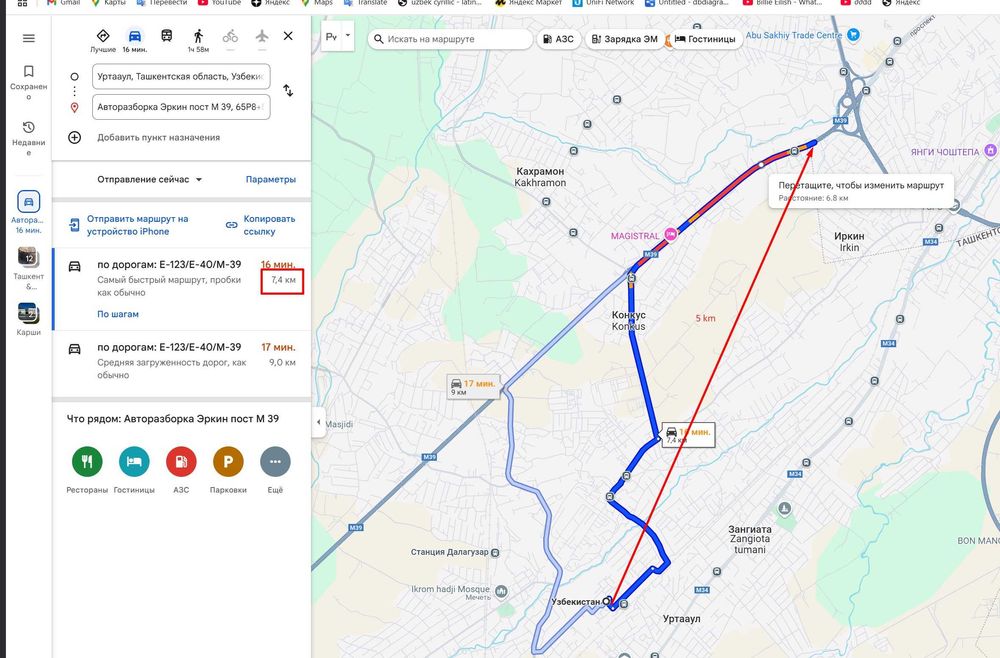The height and width of the screenshot is (658, 1000).
Task: Click the Кахрамон Kakhramon map label
Action: click(x=540, y=177)
